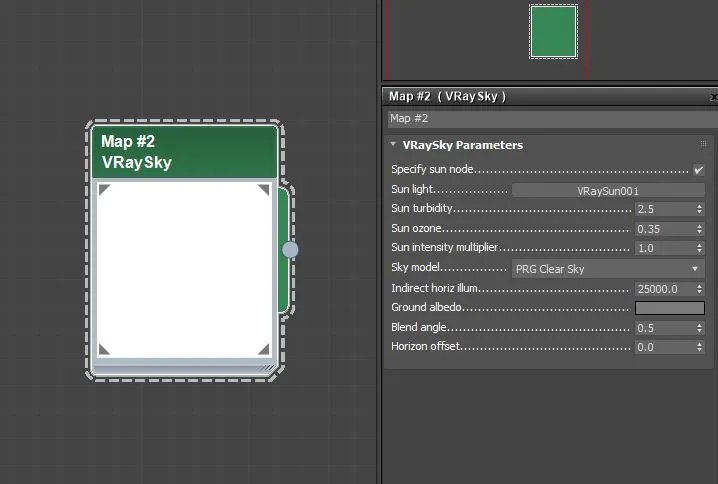Click the Horizon offset spinner arrows

click(x=699, y=347)
